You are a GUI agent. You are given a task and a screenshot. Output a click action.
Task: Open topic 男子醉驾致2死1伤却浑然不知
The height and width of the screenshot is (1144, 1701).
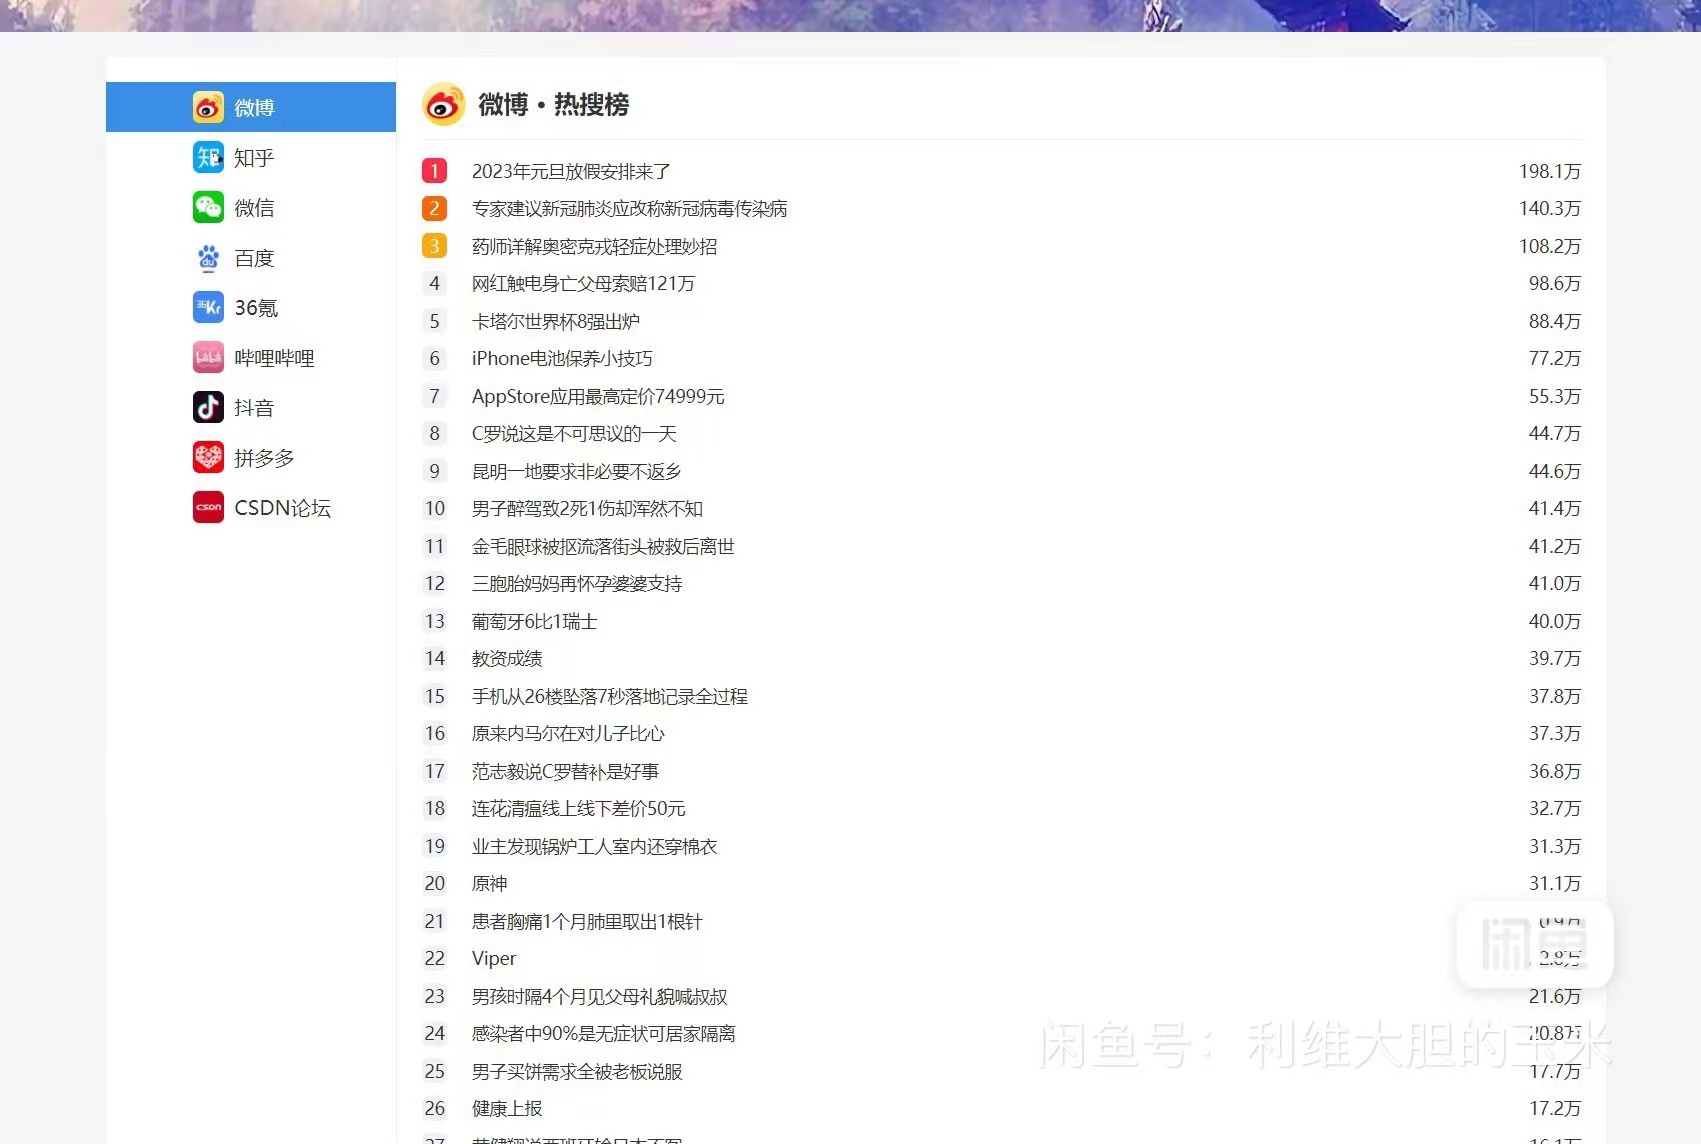587,508
